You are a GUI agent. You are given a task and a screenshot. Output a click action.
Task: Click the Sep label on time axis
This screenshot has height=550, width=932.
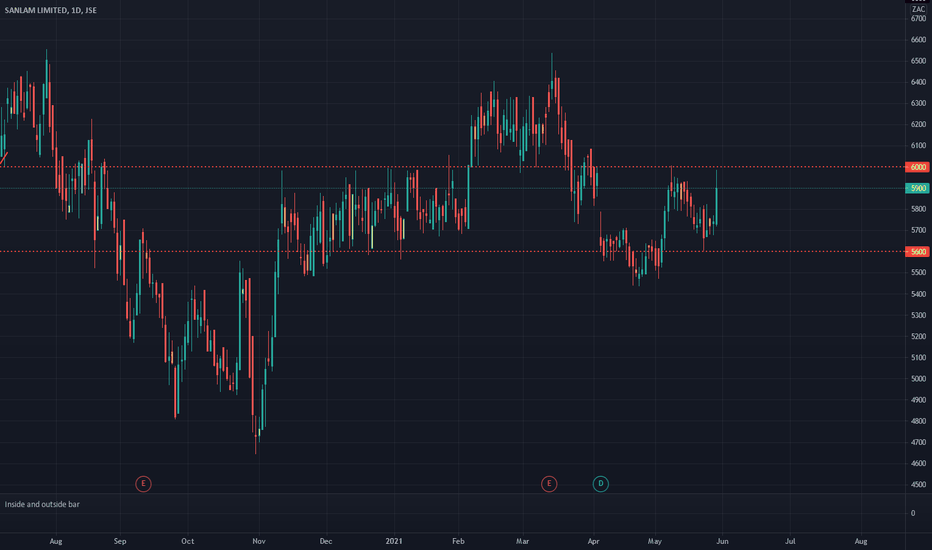tap(120, 541)
